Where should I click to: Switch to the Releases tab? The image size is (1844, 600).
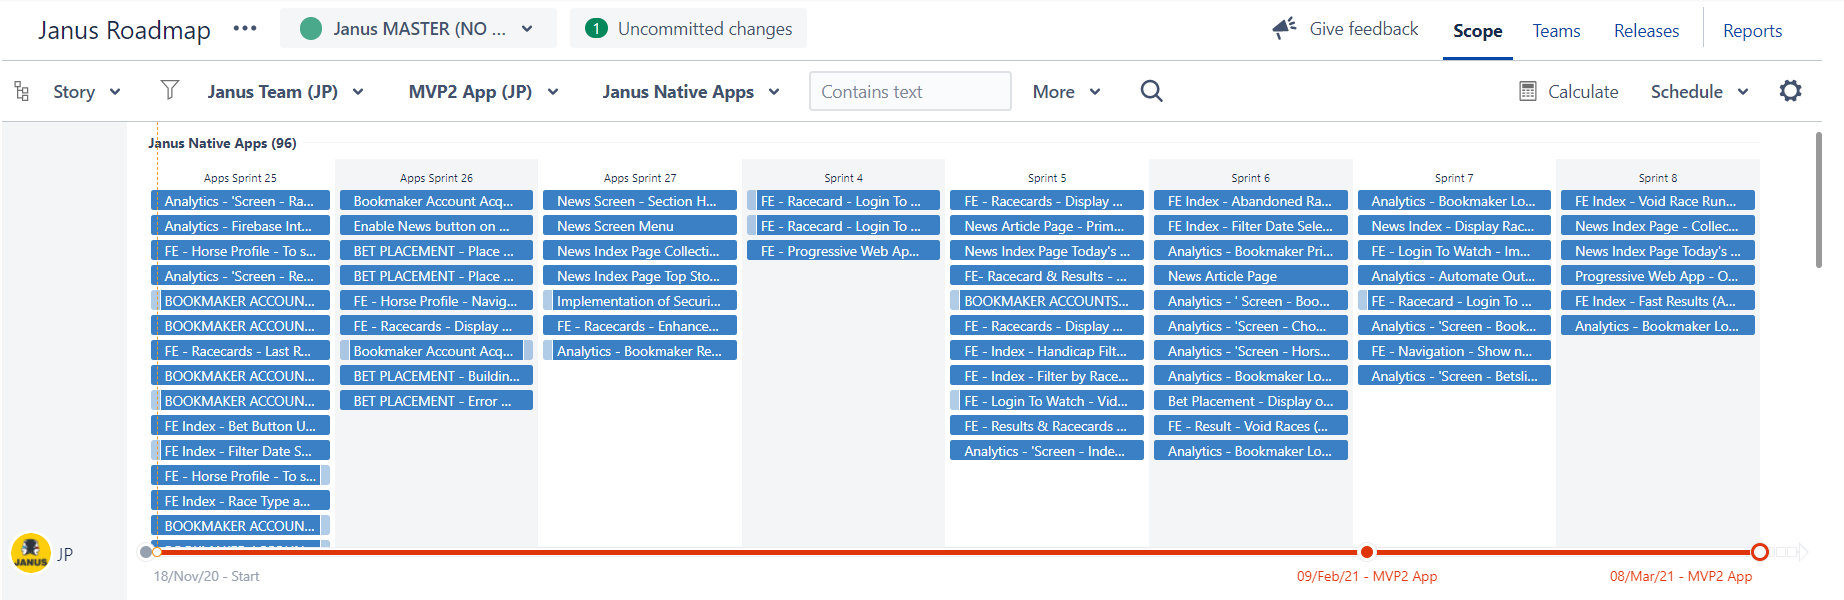tap(1646, 31)
